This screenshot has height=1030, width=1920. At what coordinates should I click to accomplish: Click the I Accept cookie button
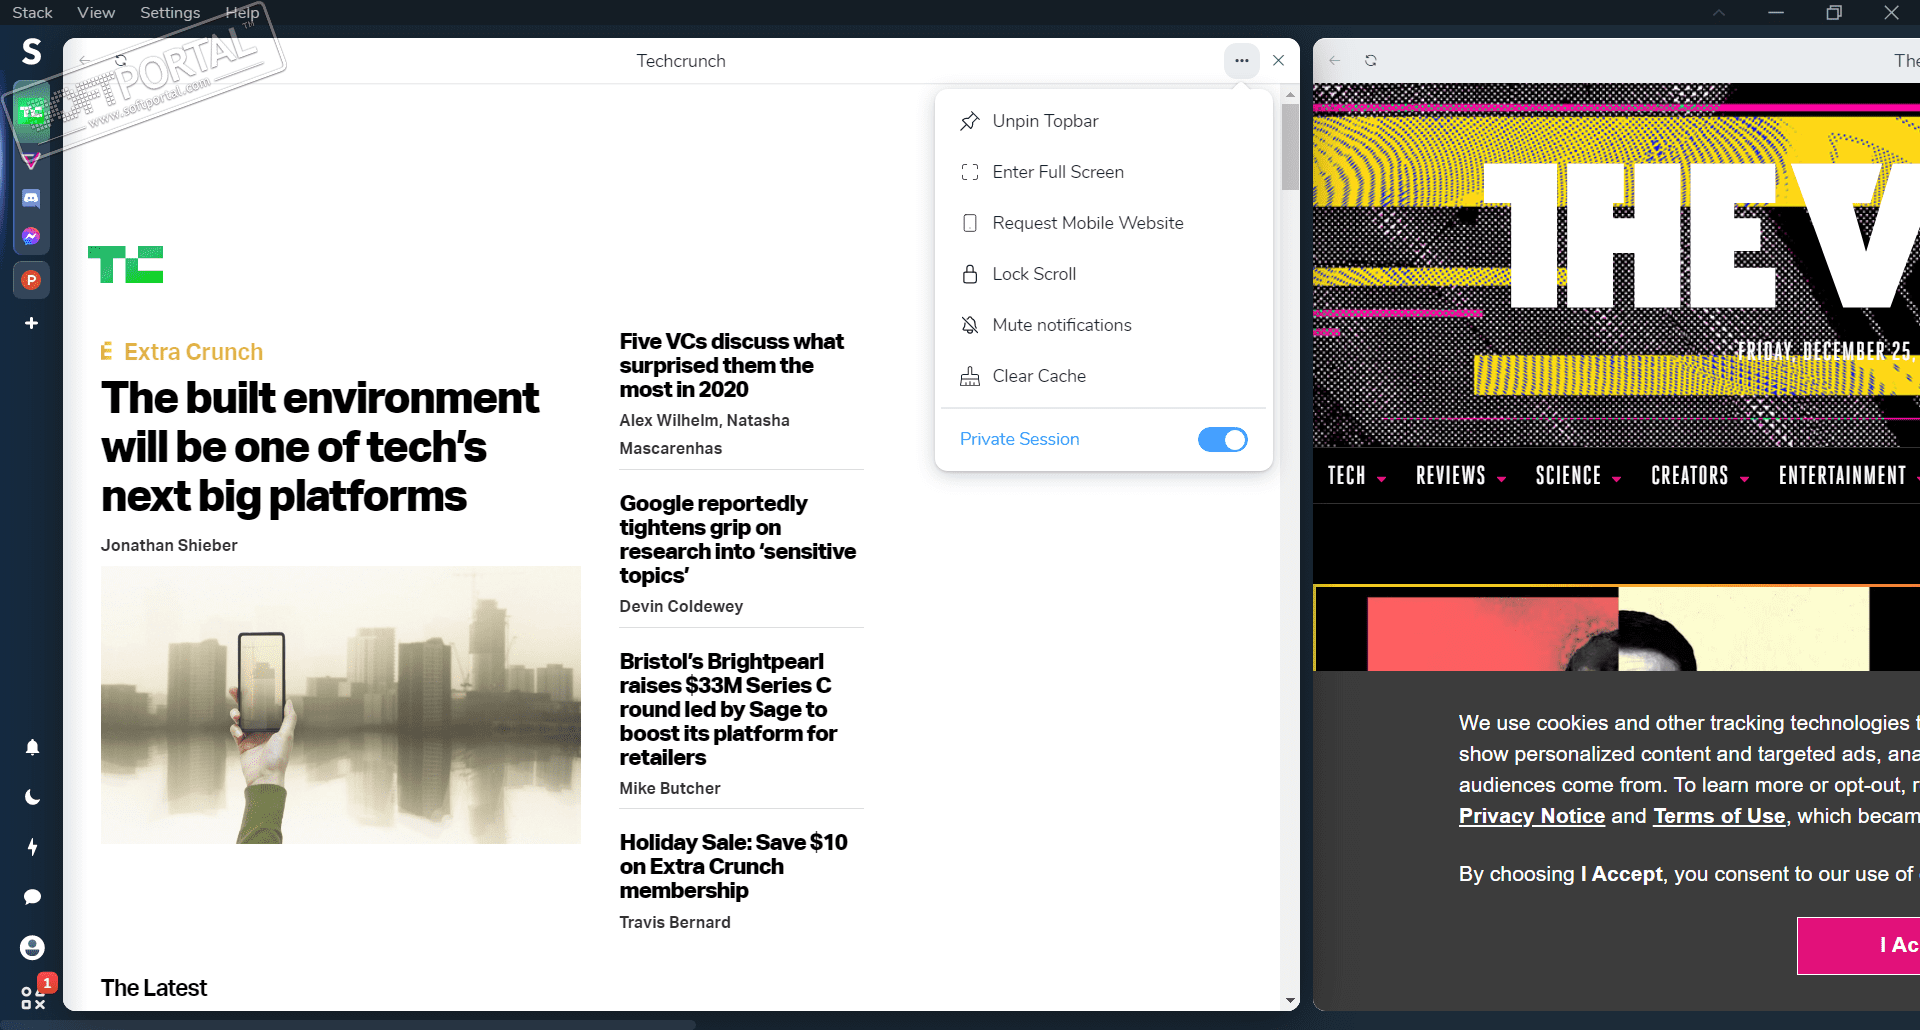point(1858,945)
